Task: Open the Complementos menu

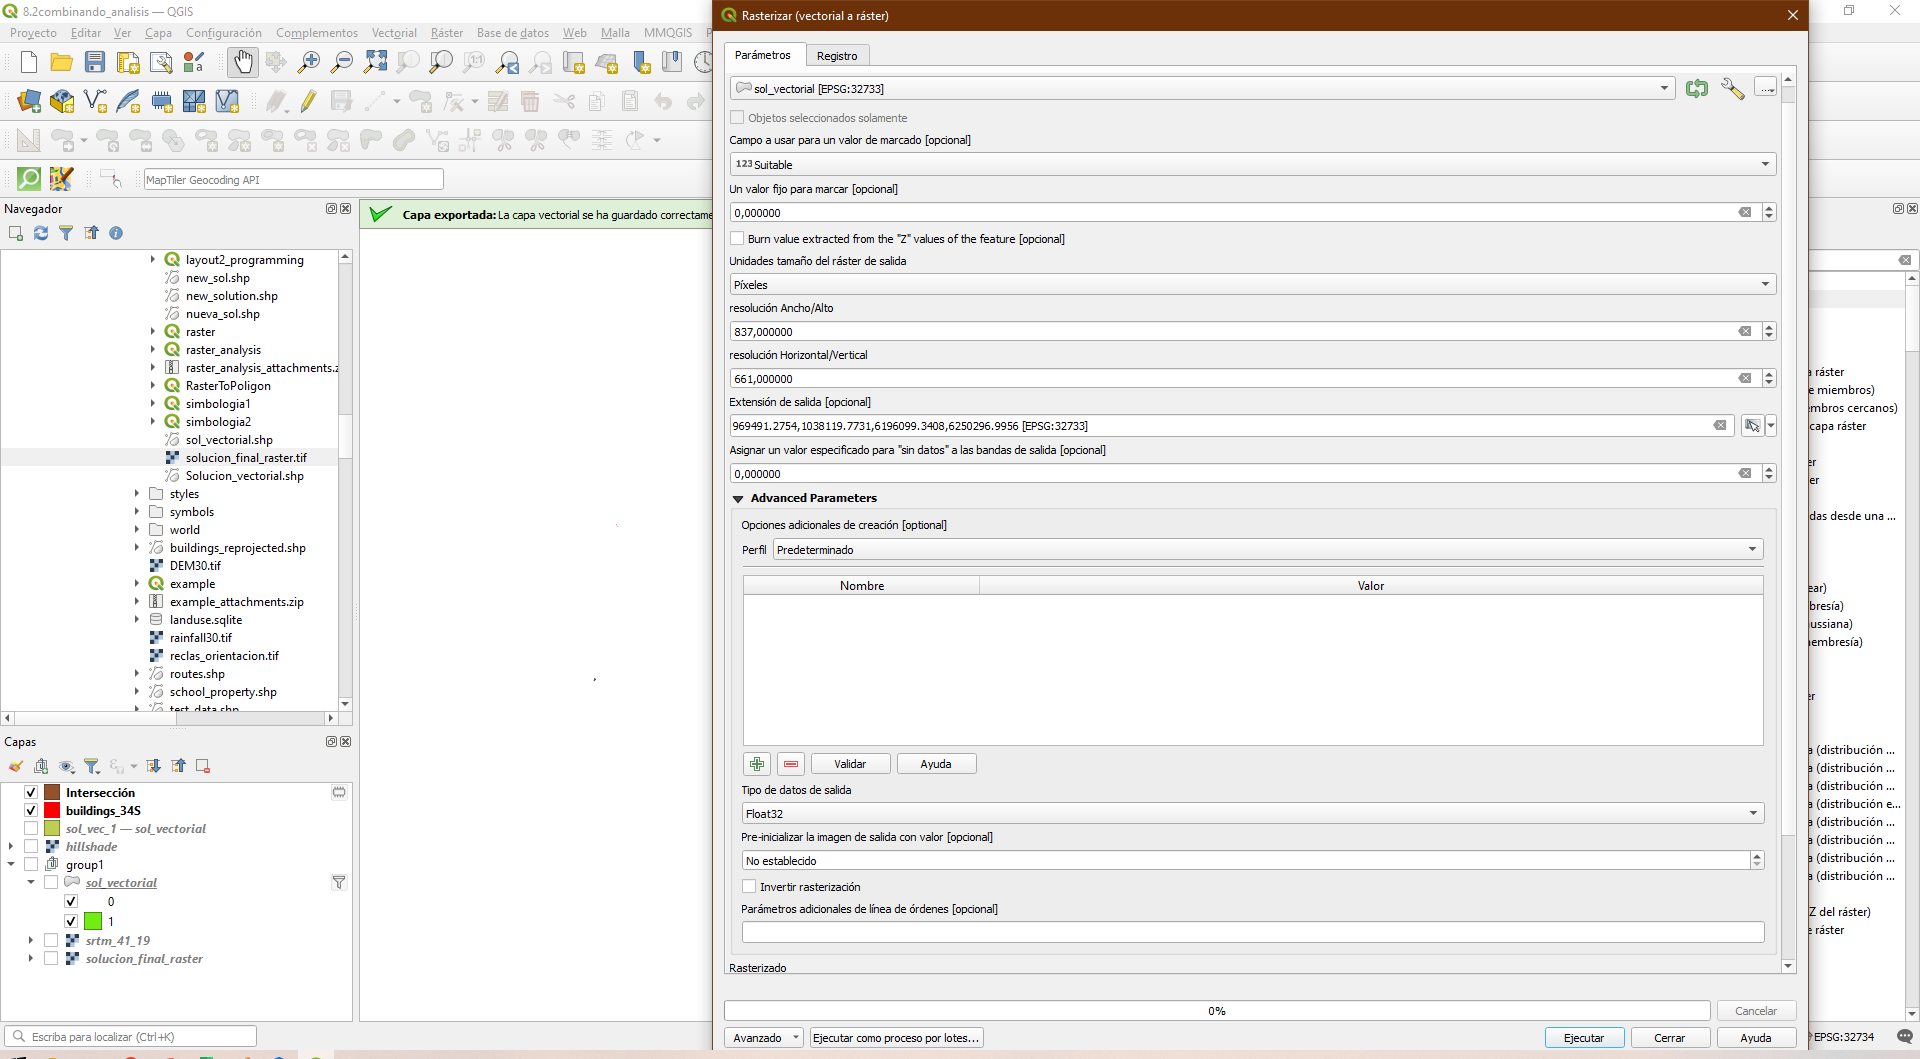Action: click(317, 33)
